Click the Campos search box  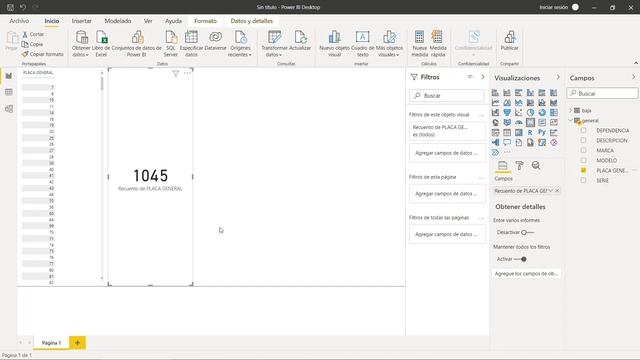(602, 93)
